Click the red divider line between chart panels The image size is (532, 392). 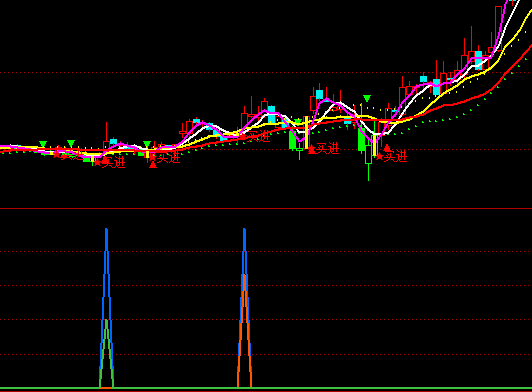266,208
